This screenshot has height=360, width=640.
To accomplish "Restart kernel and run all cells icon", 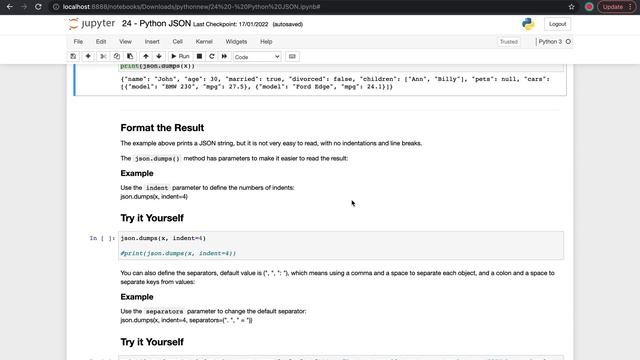I will [x=224, y=56].
